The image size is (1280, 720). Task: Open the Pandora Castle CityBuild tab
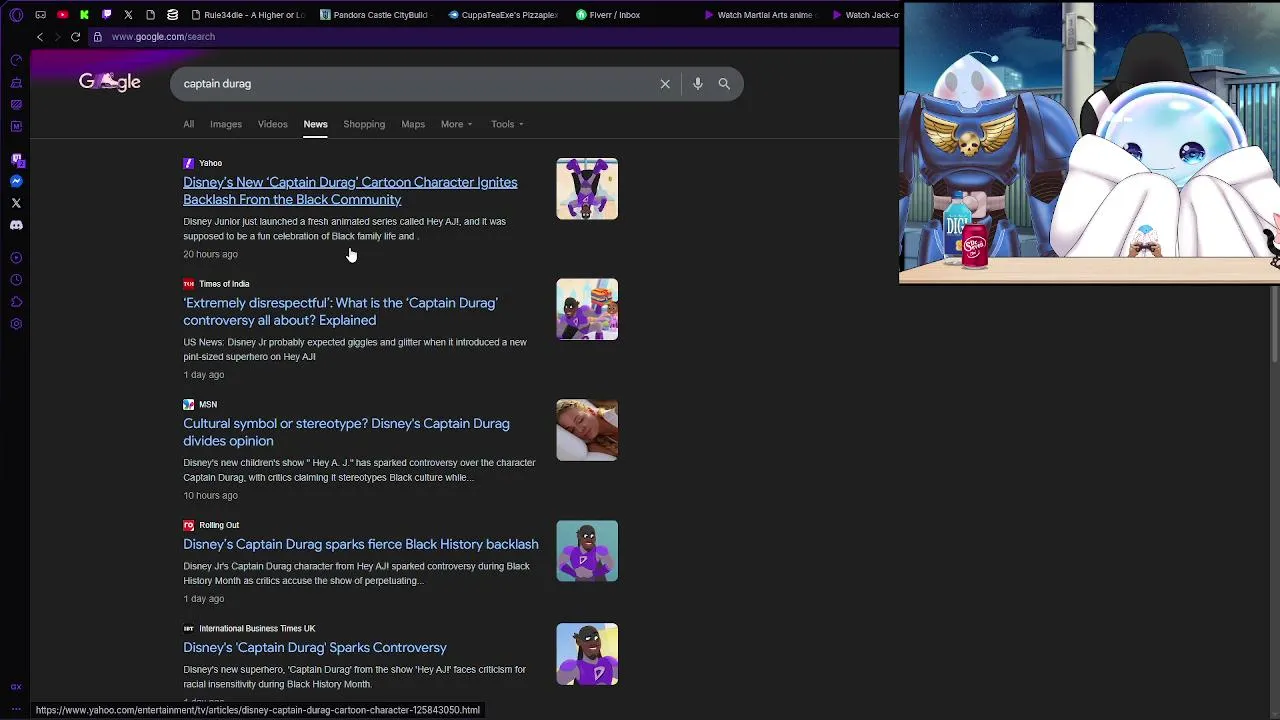pos(375,15)
